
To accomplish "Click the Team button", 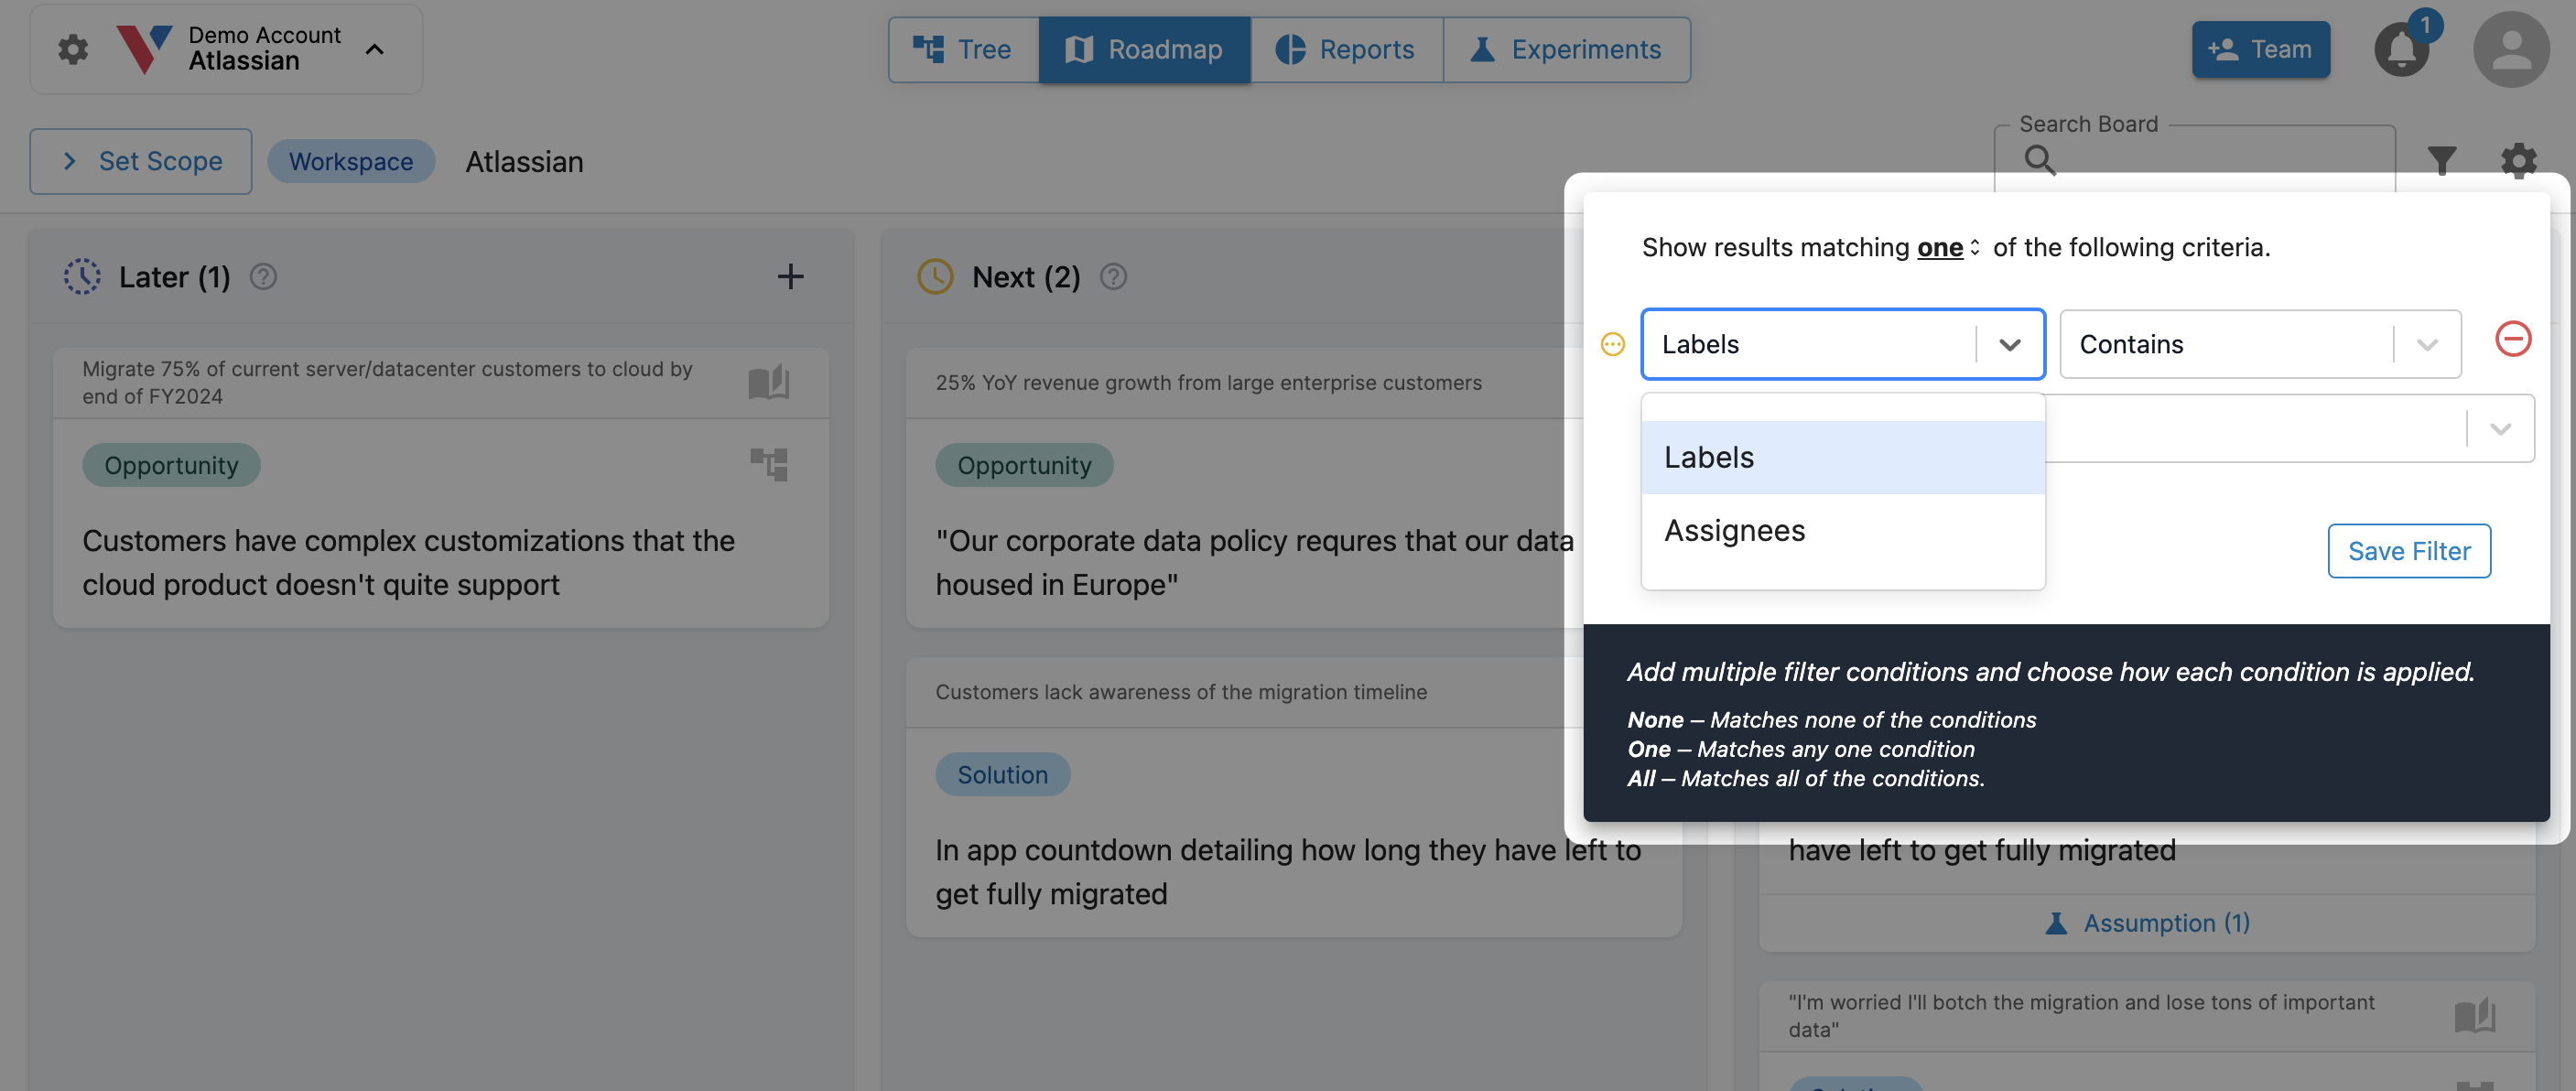I will [2260, 49].
